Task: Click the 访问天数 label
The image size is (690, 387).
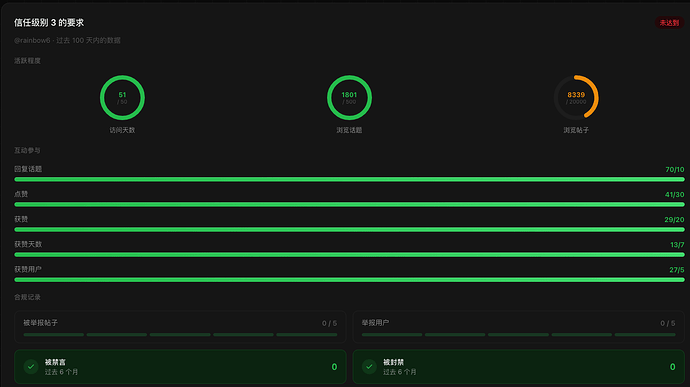Action: coord(122,130)
